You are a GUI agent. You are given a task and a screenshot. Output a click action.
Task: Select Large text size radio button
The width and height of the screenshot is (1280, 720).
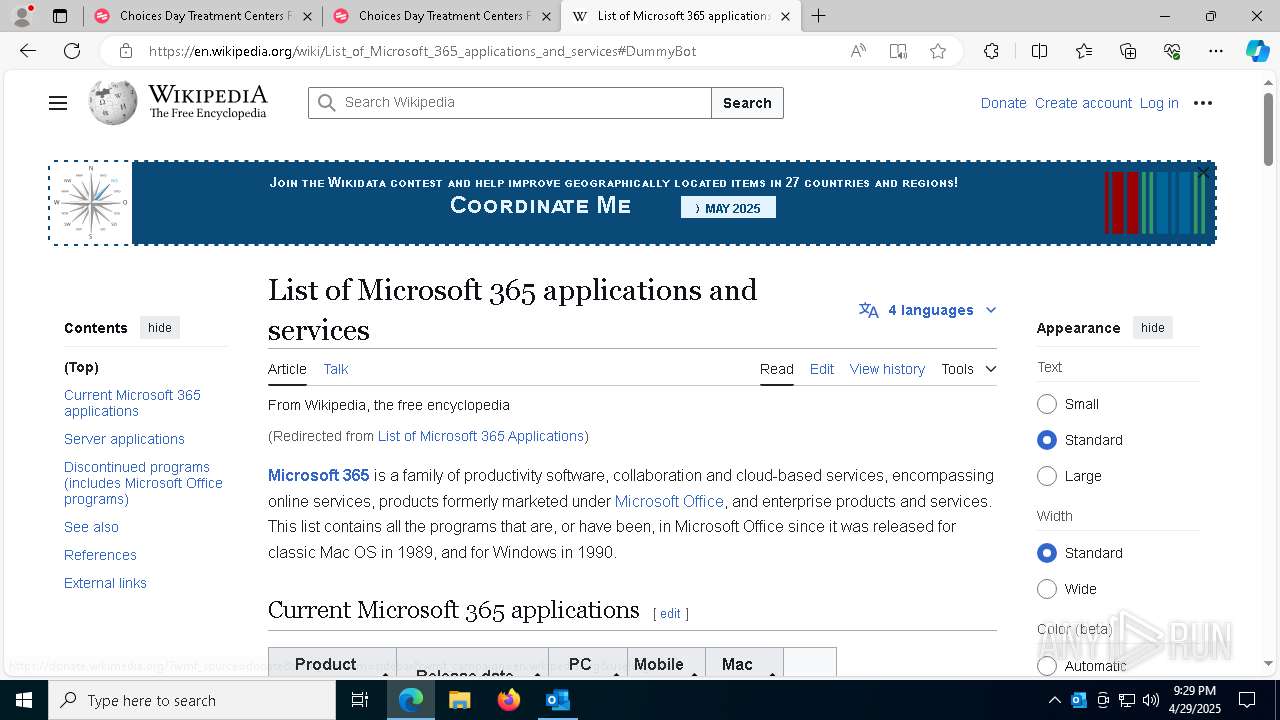coord(1047,476)
